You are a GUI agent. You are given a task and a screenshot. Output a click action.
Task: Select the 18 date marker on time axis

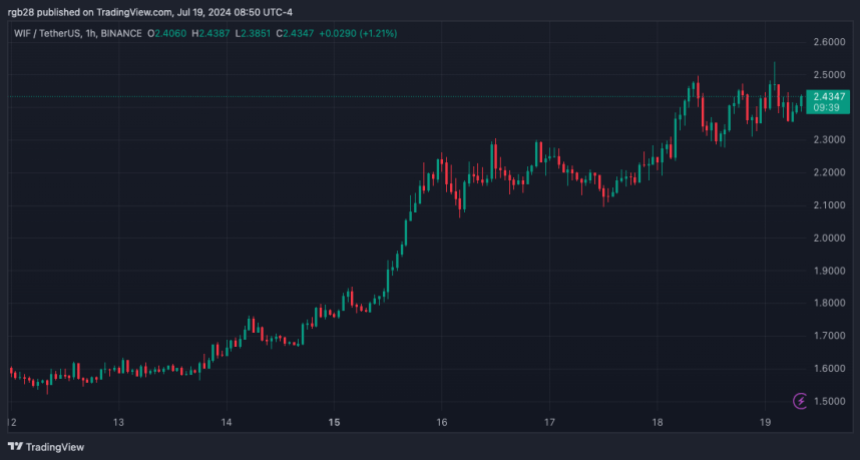(x=658, y=422)
